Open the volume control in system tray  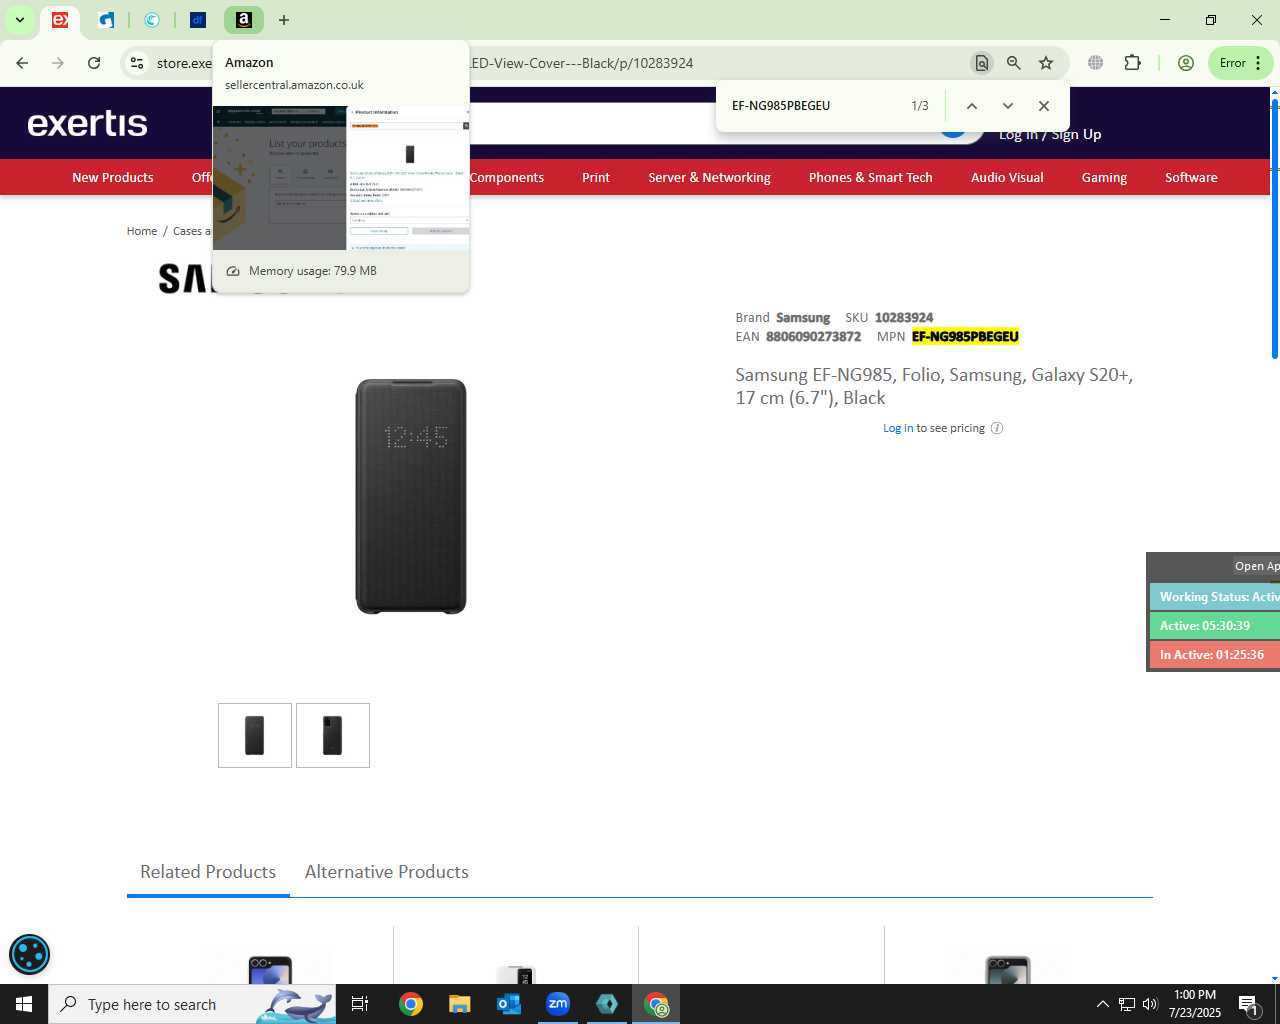(1150, 1004)
